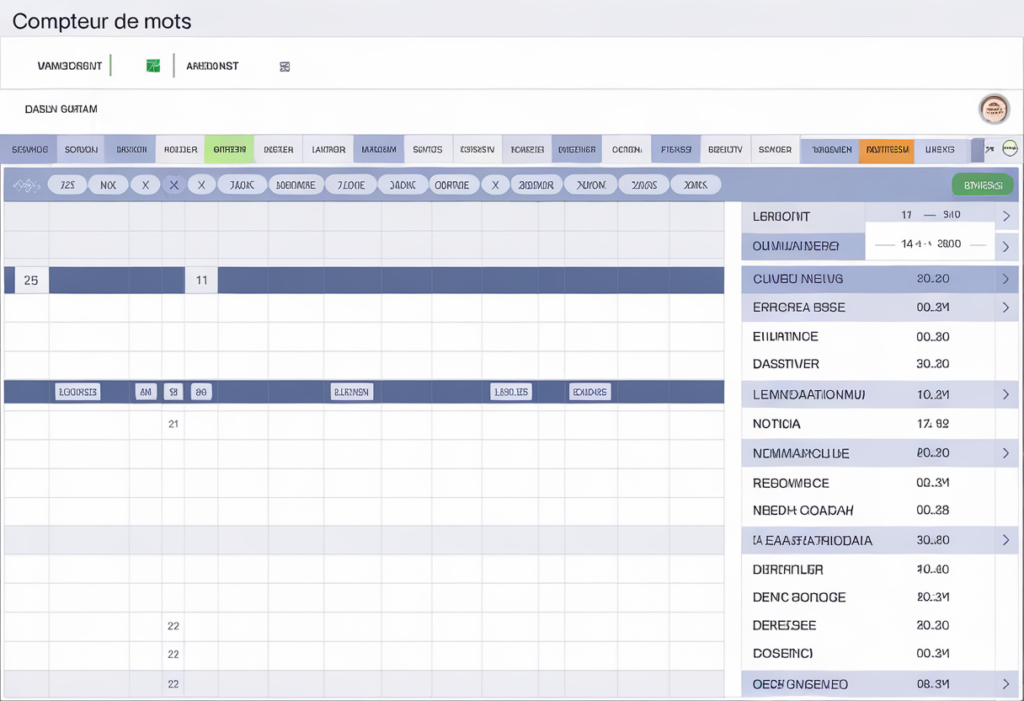Open the circular profile badge at the top right
The image size is (1024, 701).
[x=995, y=110]
